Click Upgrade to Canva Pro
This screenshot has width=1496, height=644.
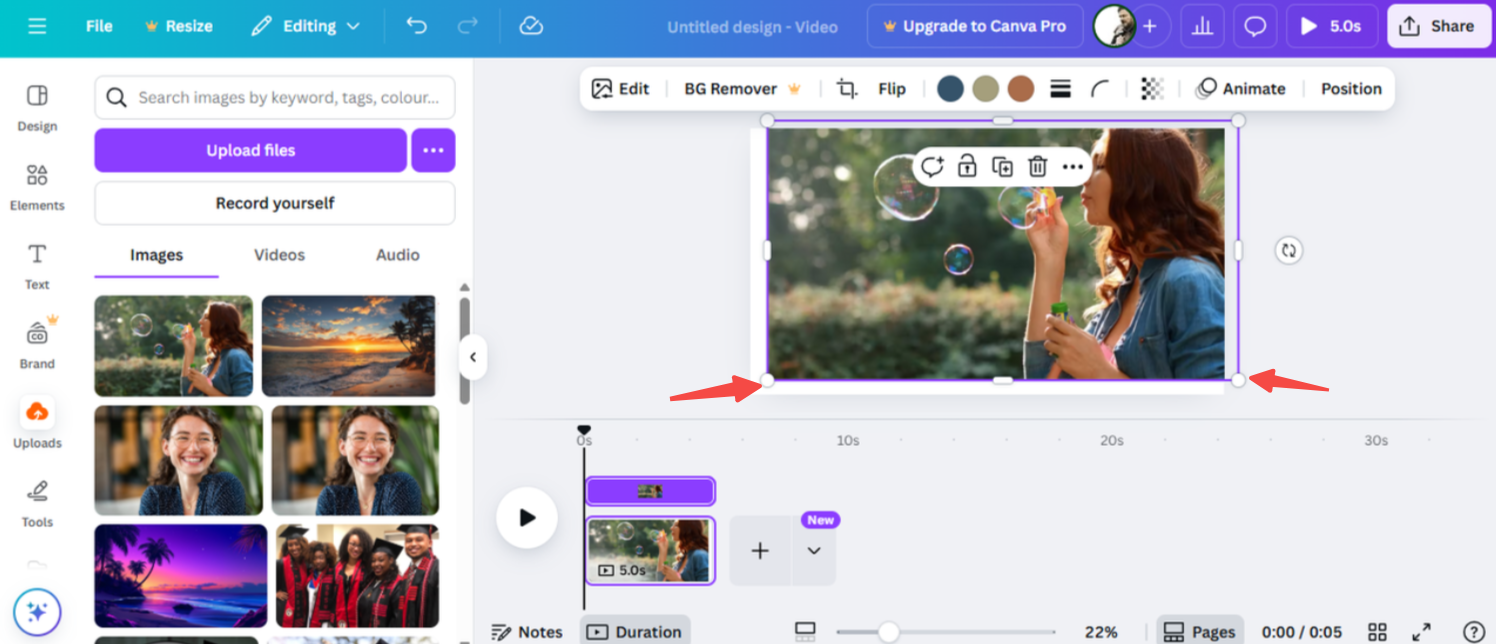coord(975,26)
